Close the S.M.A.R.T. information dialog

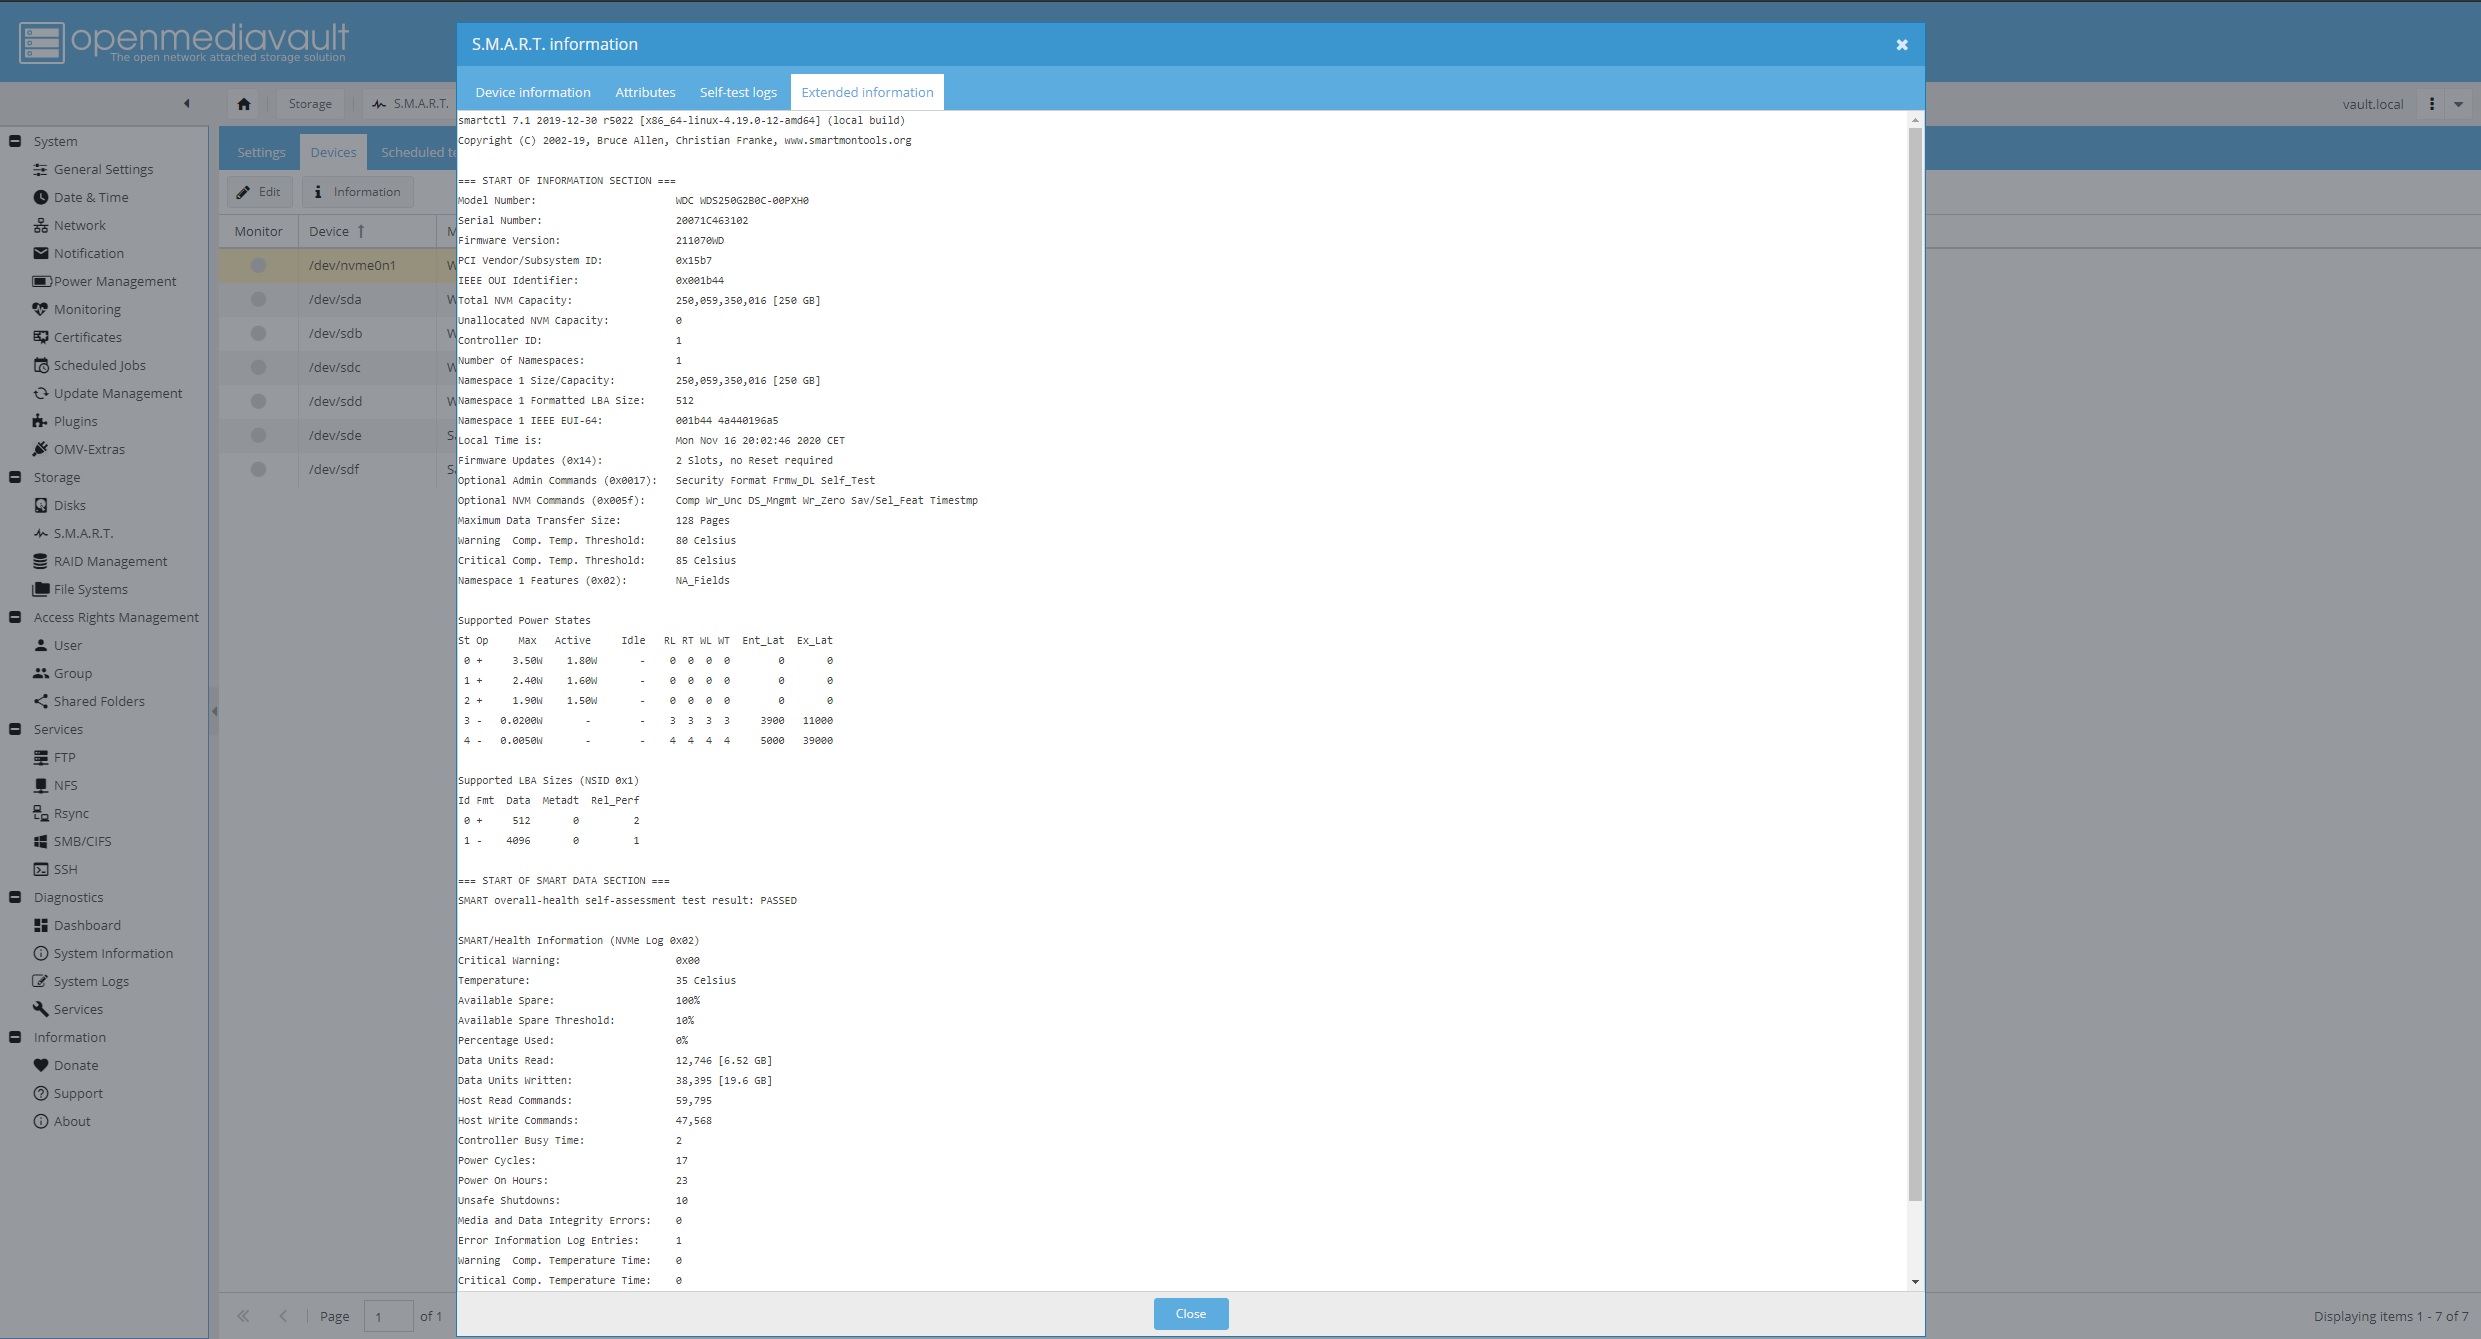[1900, 44]
